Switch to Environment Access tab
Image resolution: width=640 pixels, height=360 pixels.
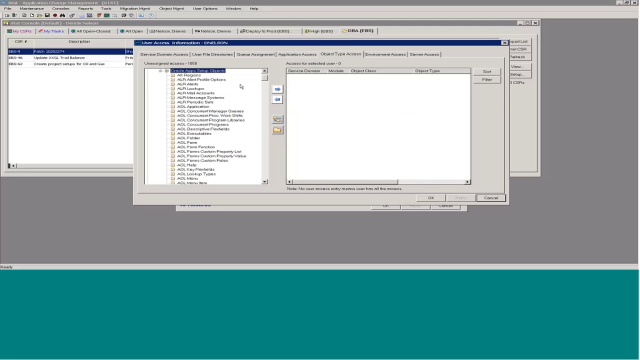(385, 54)
